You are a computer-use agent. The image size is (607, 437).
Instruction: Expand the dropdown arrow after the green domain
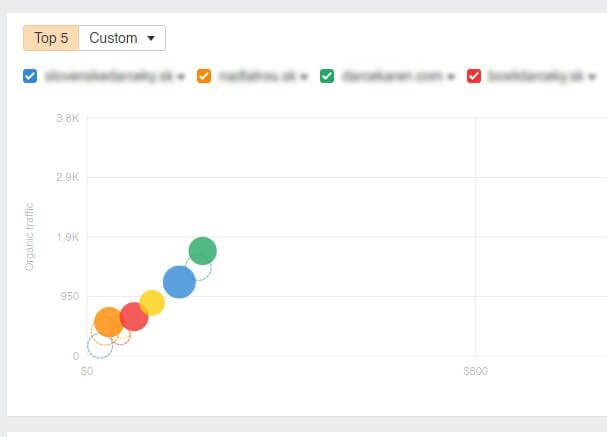pos(451,77)
